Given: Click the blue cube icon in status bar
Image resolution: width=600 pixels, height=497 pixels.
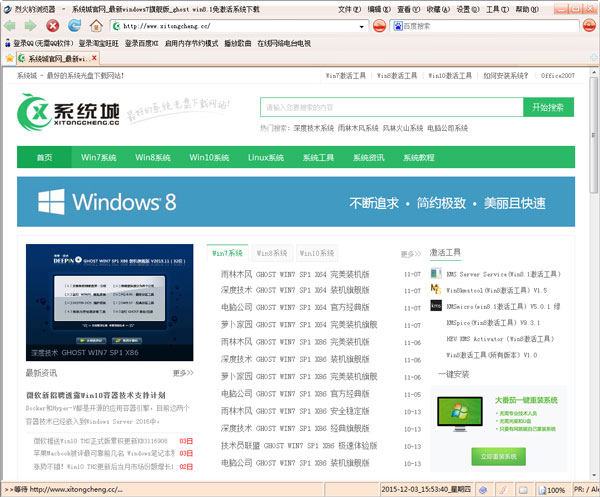Looking at the screenshot, I should [483, 490].
